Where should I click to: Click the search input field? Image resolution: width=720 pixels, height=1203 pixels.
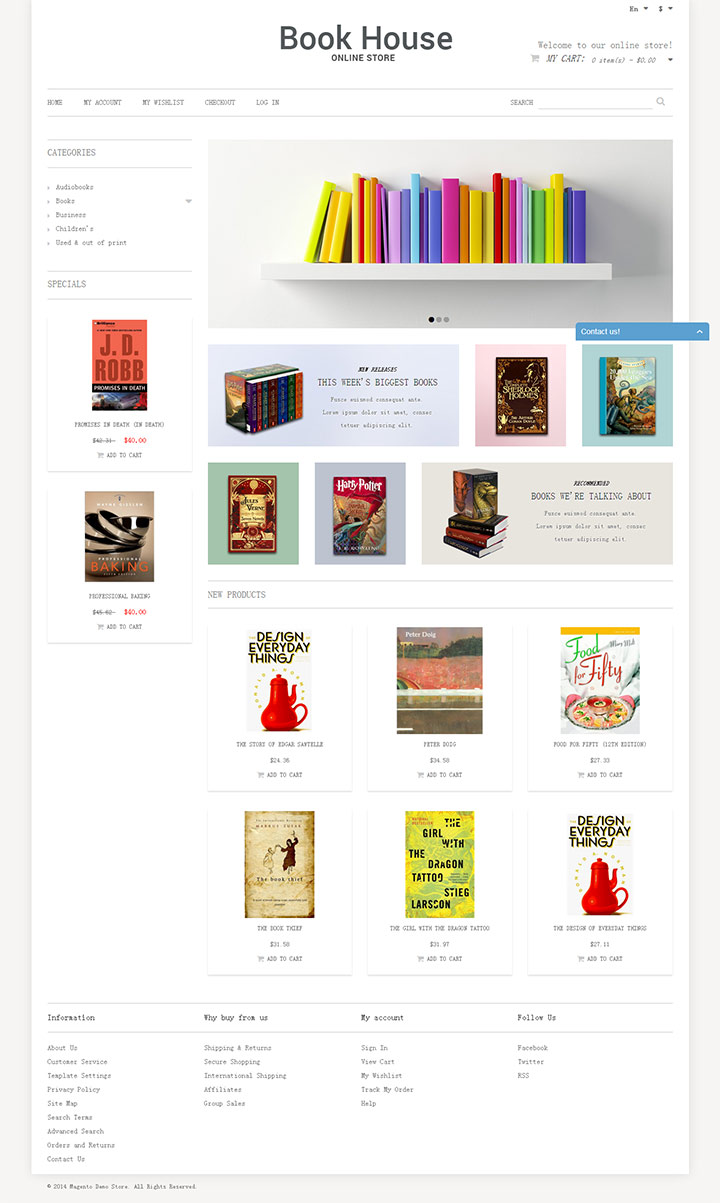click(595, 102)
